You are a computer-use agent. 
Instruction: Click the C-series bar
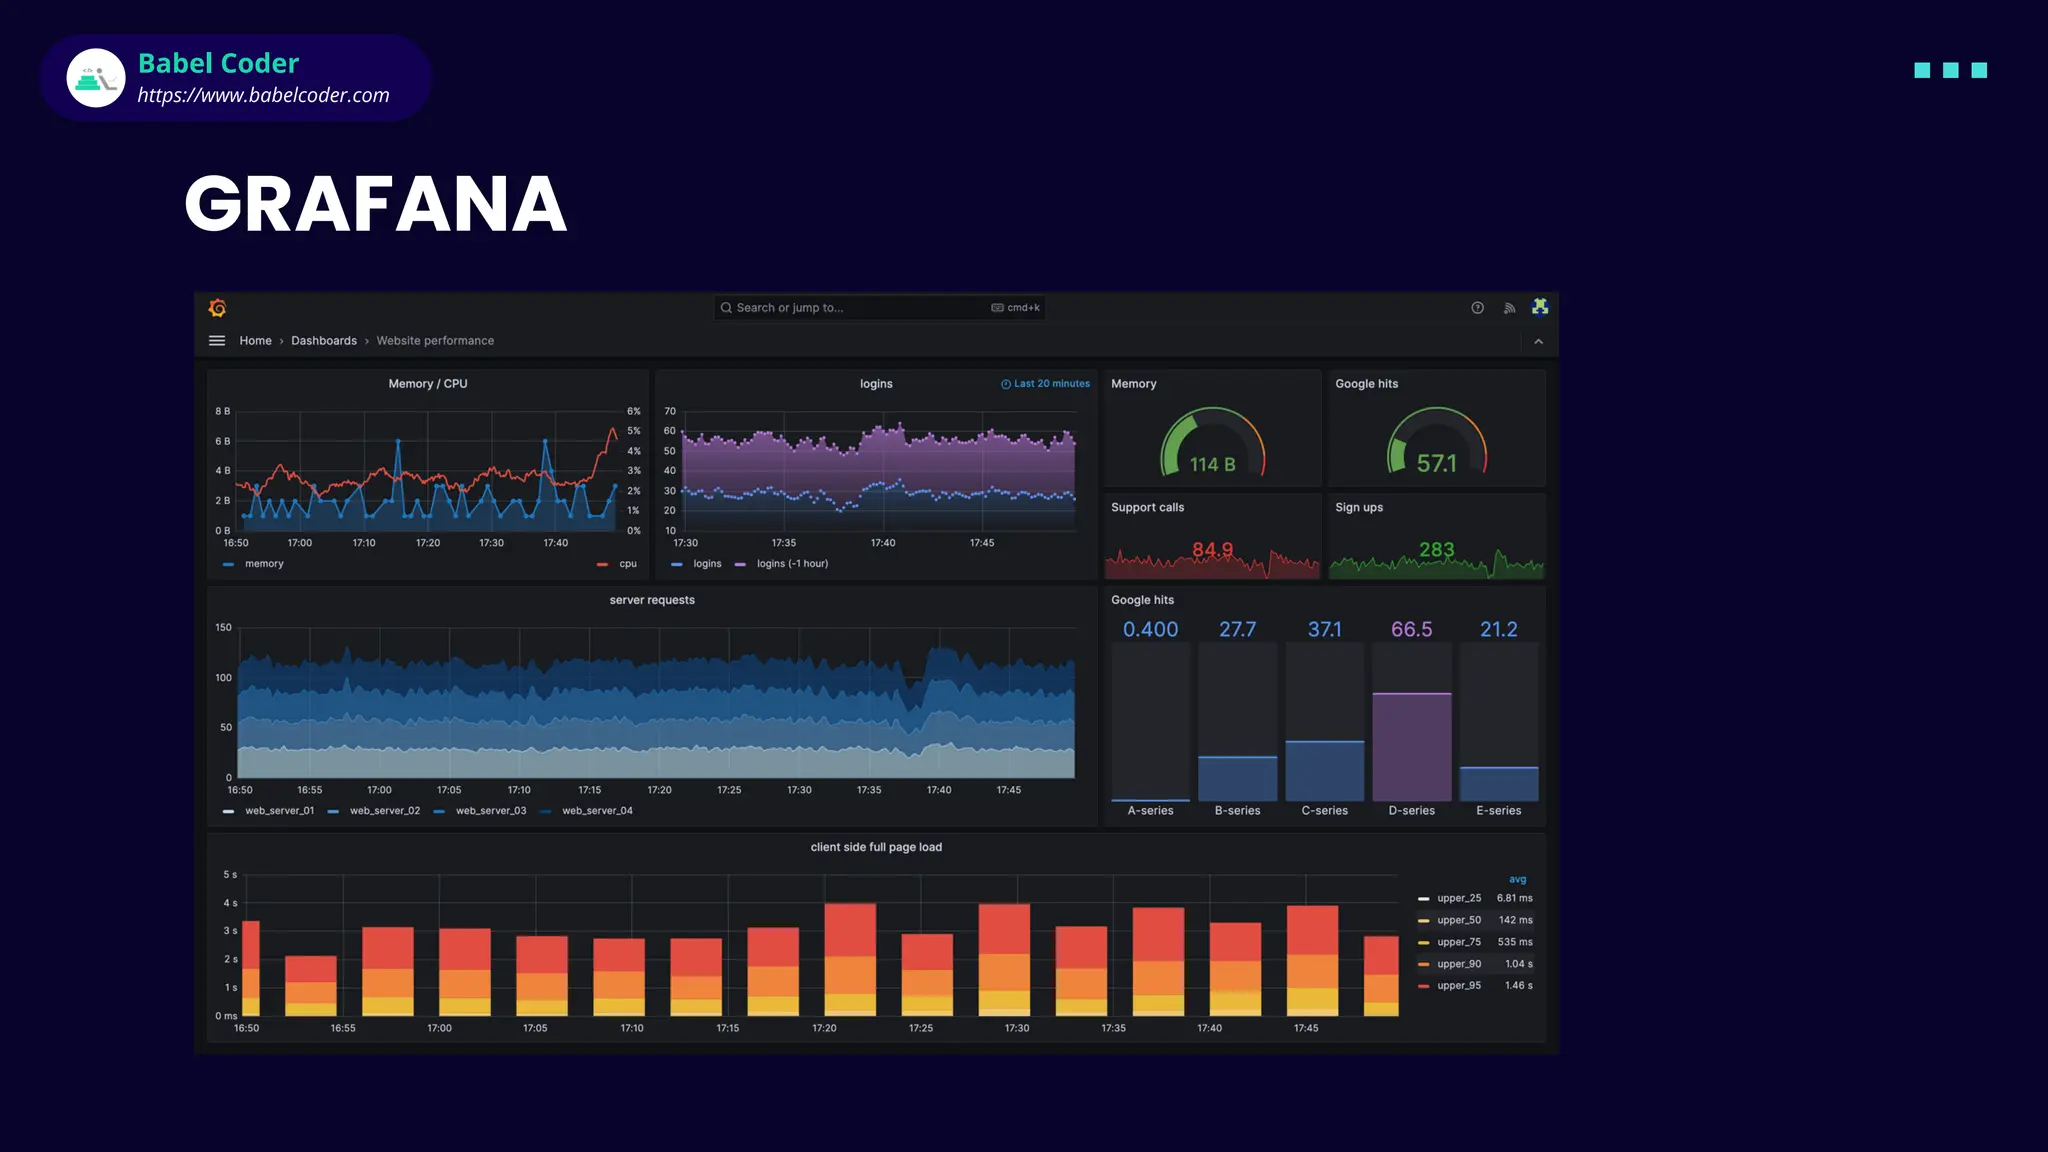1324,771
